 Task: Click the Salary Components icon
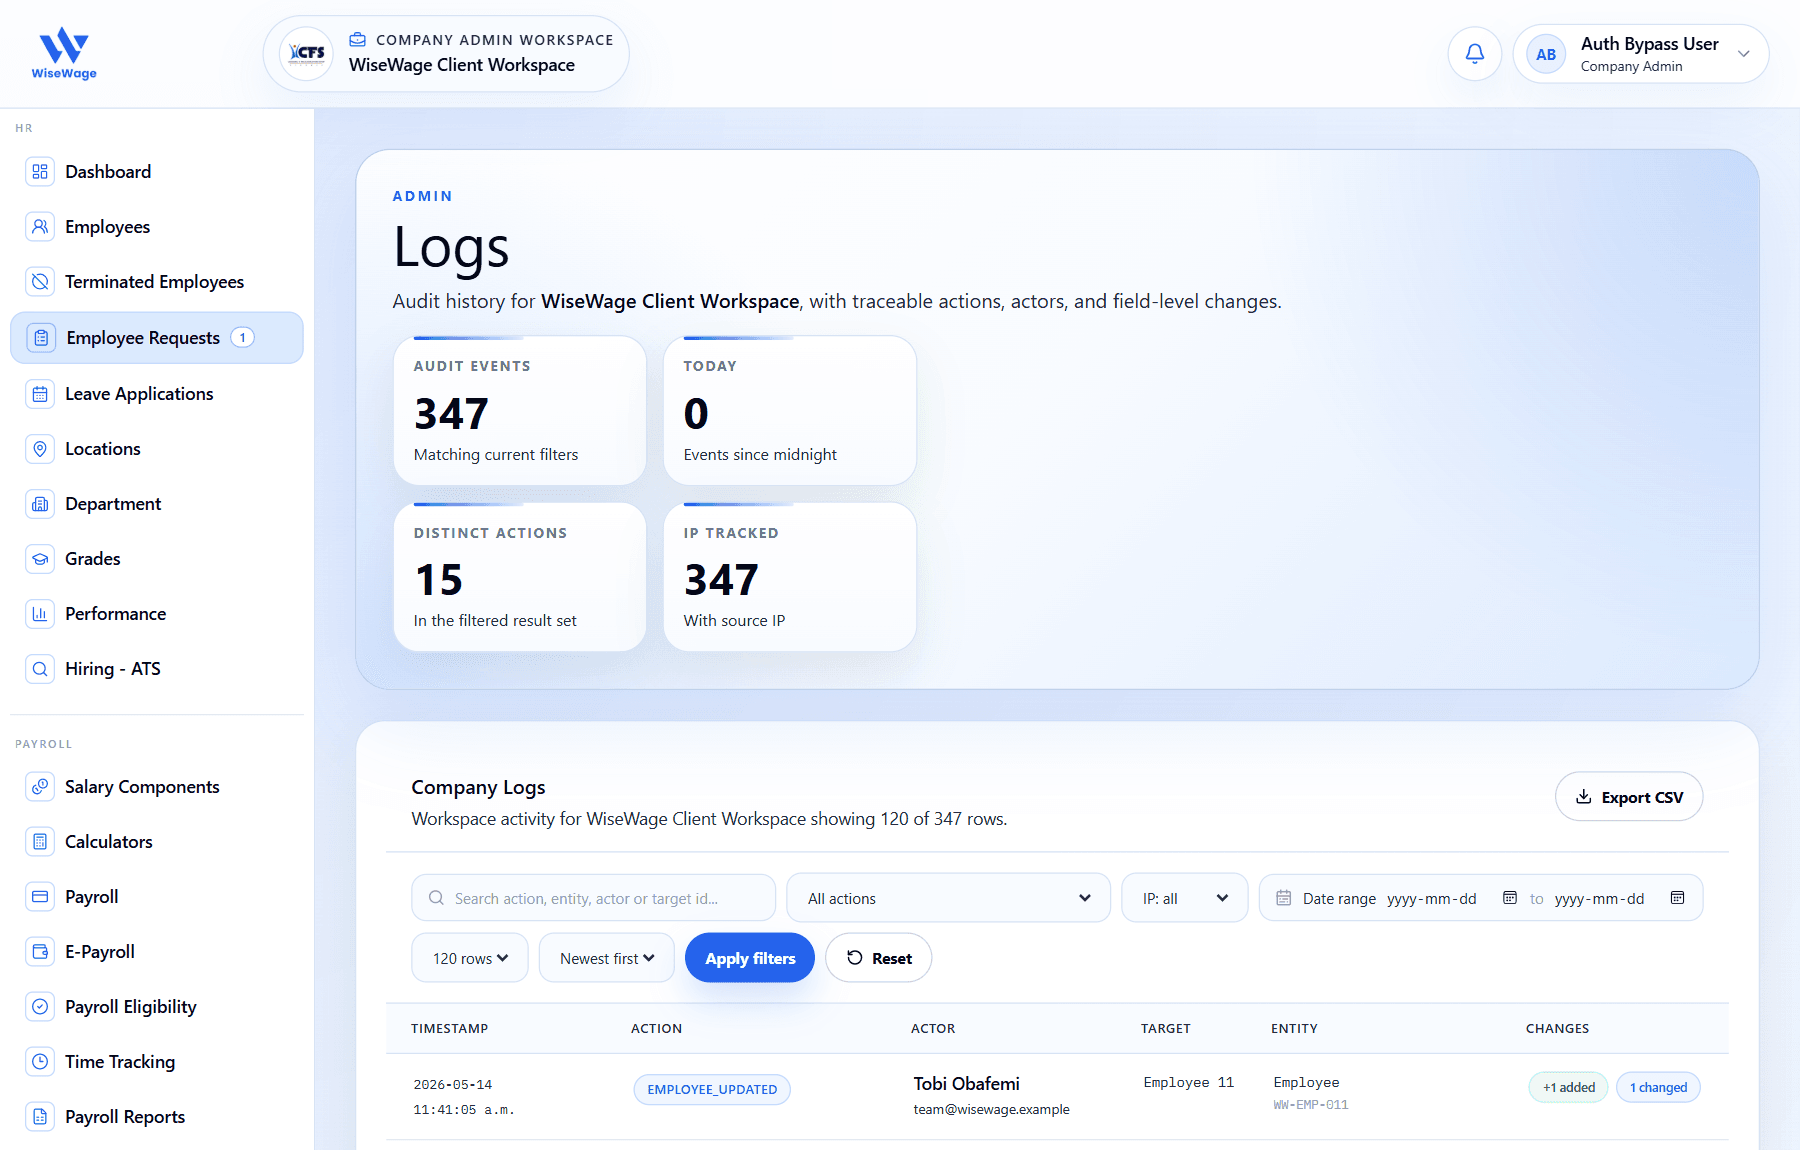[x=40, y=787]
